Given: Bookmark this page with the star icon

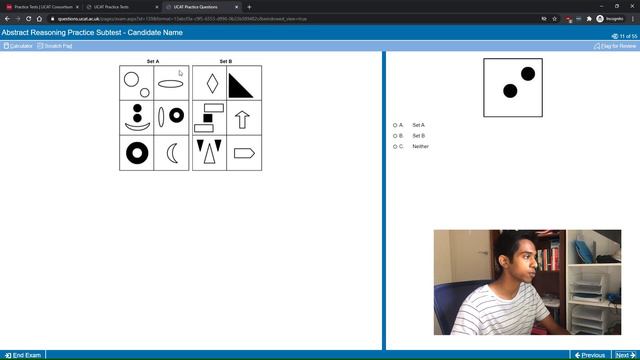Looking at the screenshot, I should [555, 19].
